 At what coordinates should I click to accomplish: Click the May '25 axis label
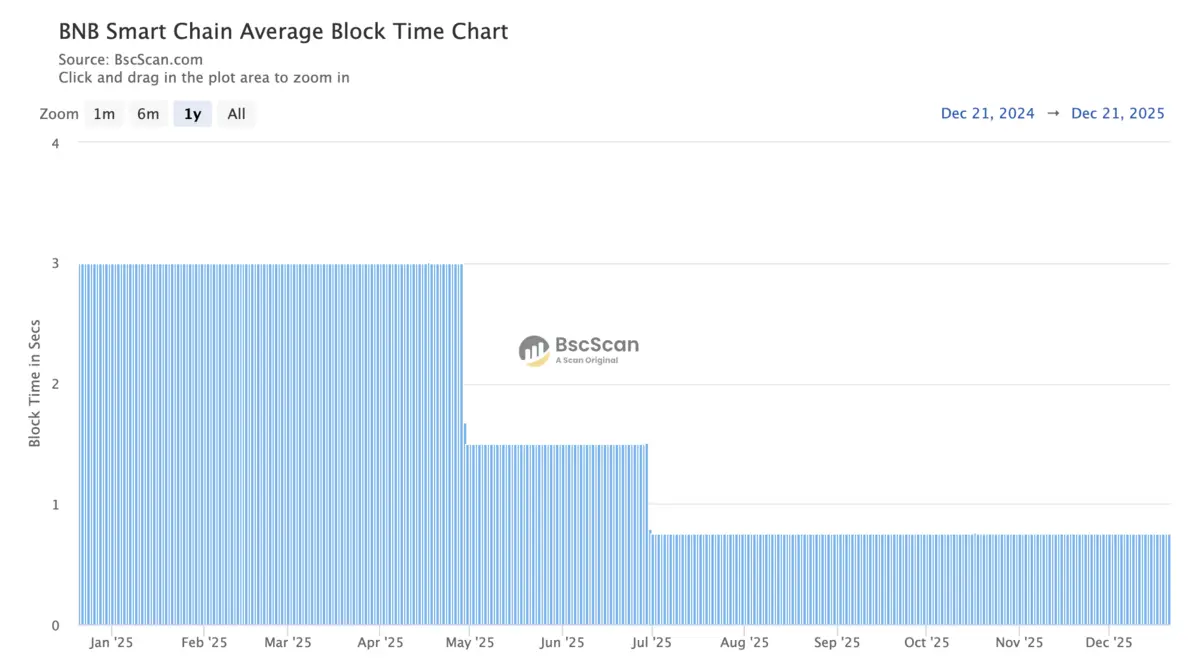(470, 643)
